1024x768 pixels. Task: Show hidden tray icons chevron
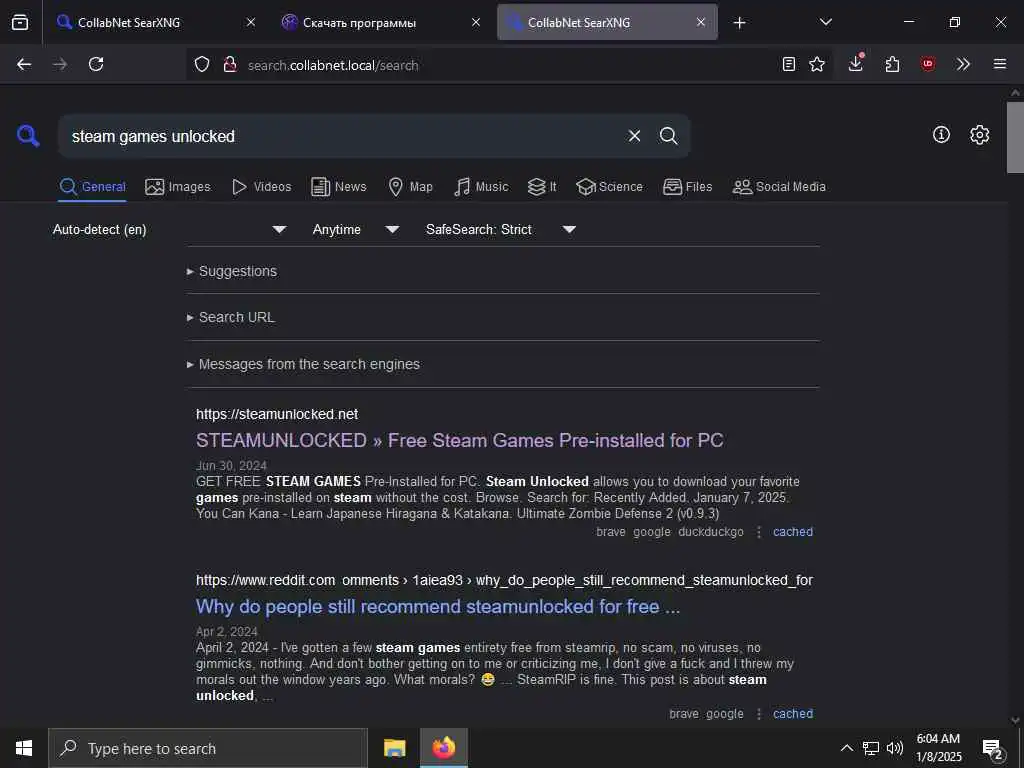click(x=846, y=748)
